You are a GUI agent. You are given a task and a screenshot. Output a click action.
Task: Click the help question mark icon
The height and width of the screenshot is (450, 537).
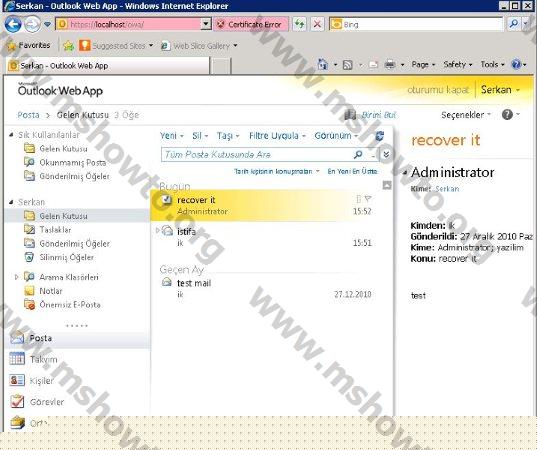507,115
